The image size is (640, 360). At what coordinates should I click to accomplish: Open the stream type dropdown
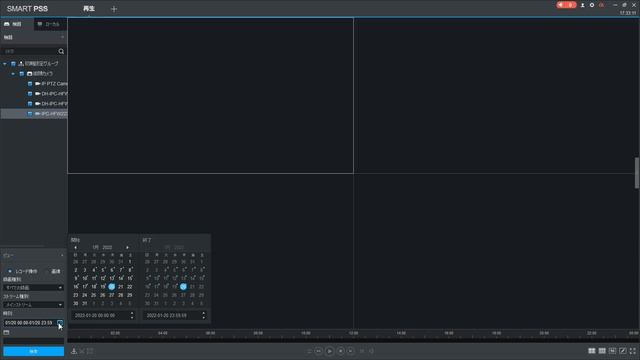point(33,305)
